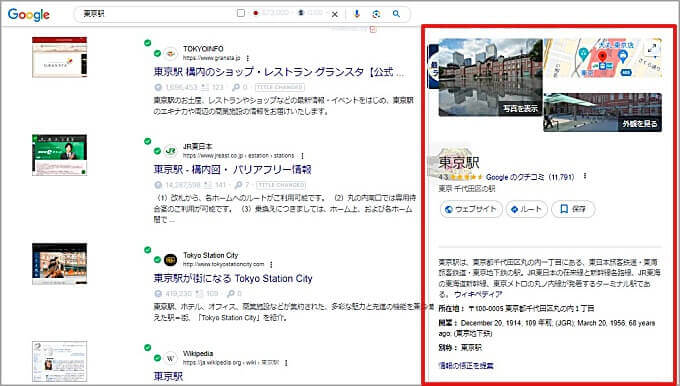Show photos via the 写真を表示 station image
The width and height of the screenshot is (680, 386).
click(x=490, y=77)
